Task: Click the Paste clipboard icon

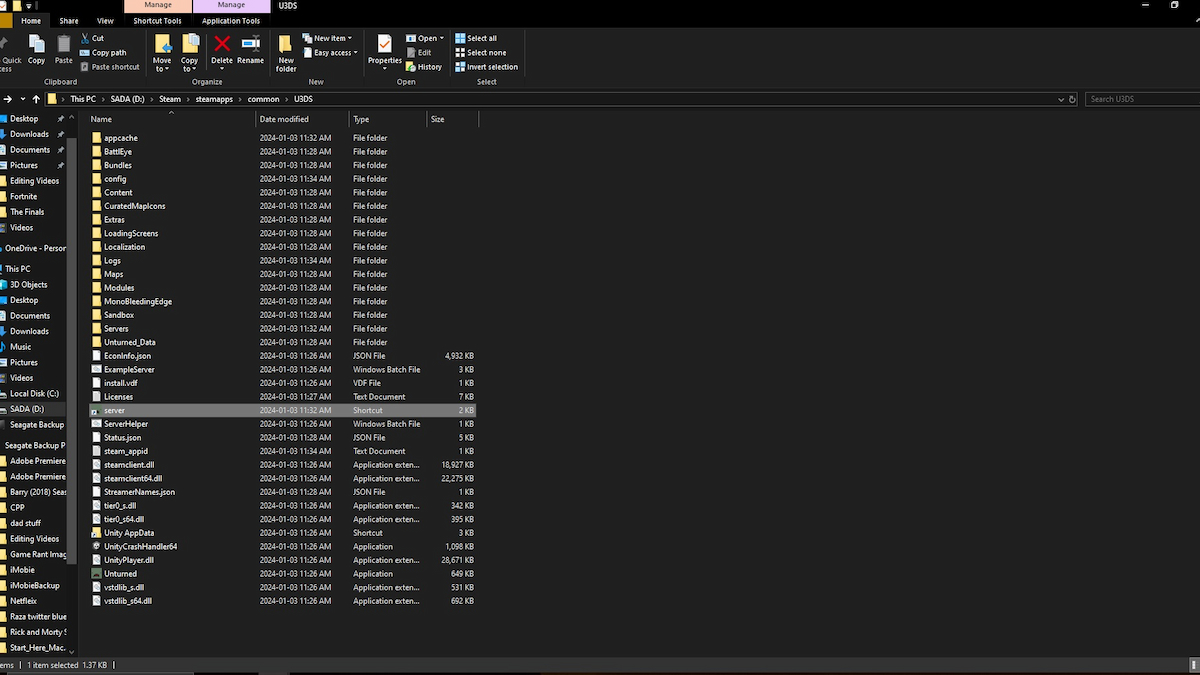Action: [x=63, y=47]
